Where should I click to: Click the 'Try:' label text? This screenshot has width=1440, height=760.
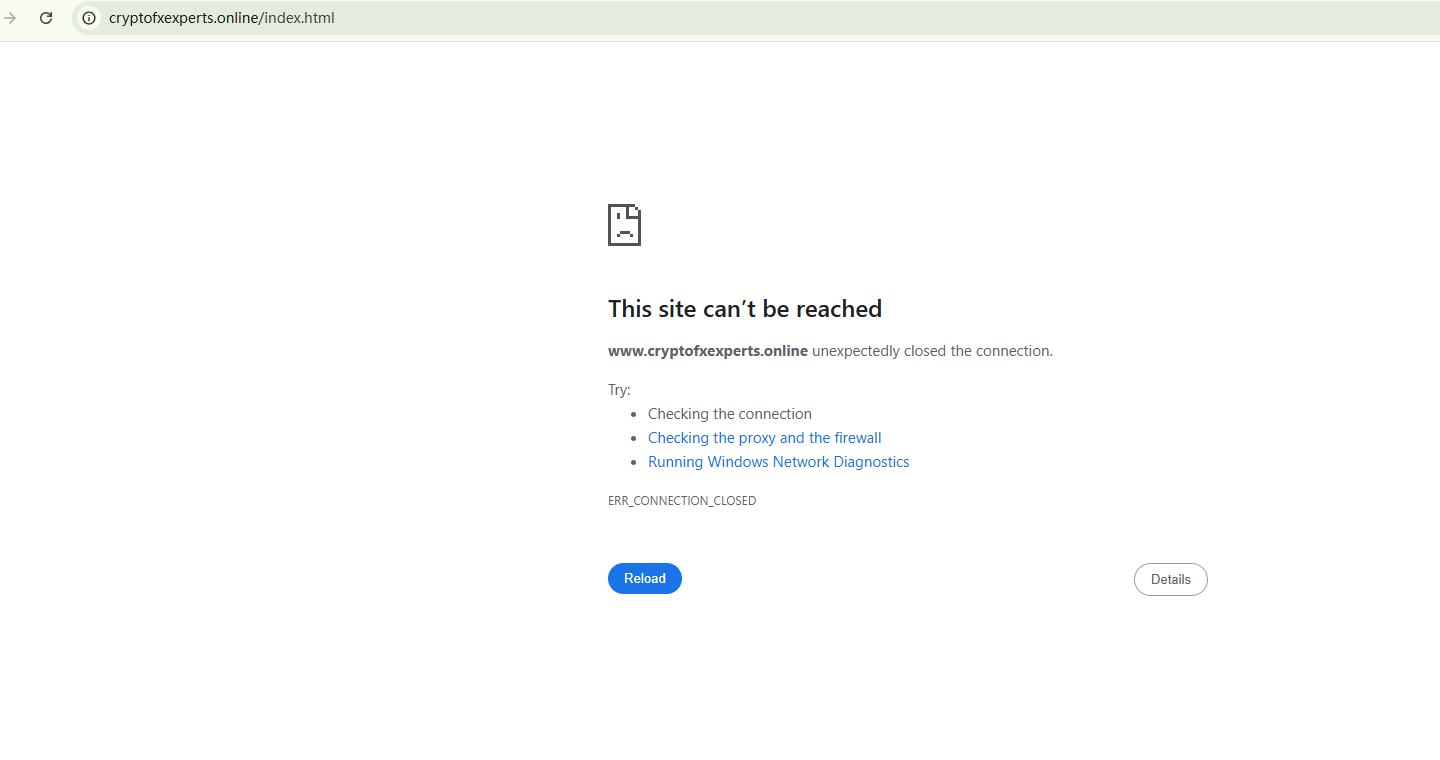(619, 390)
